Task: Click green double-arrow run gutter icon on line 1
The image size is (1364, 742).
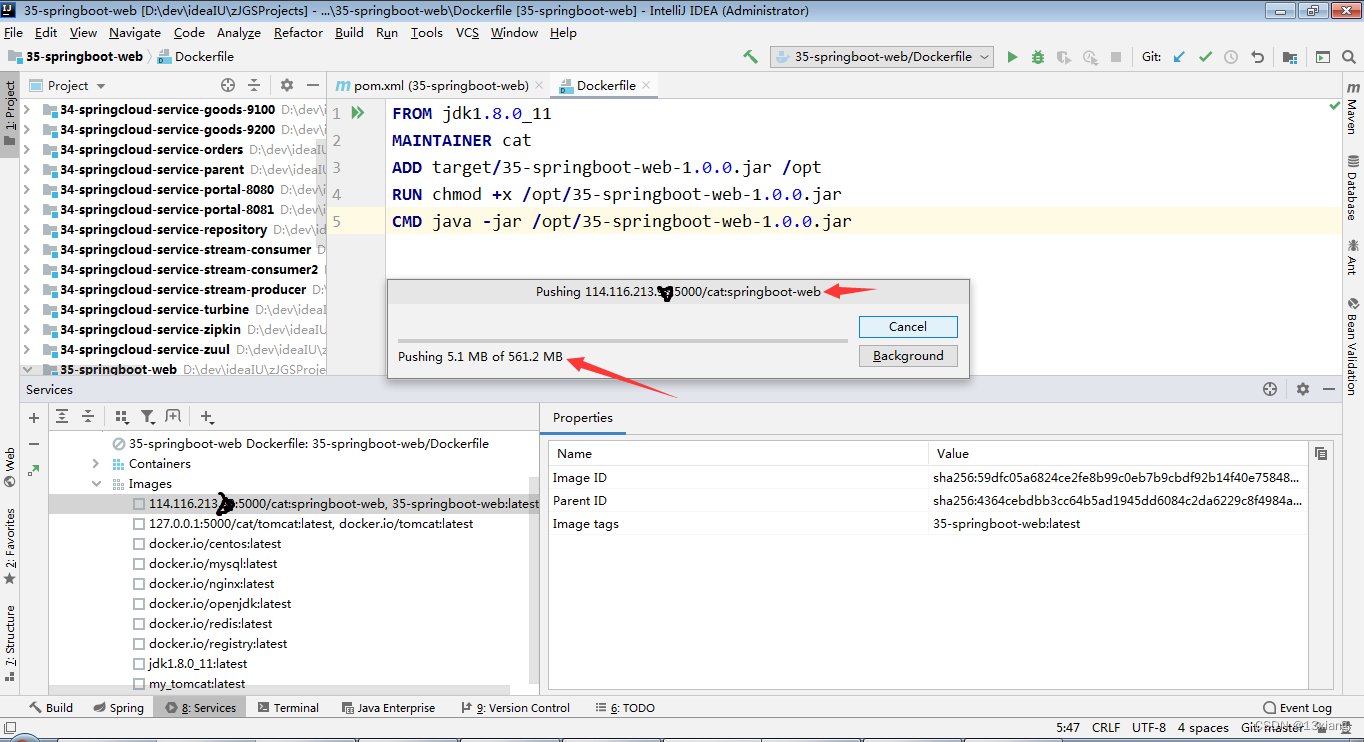Action: click(358, 113)
